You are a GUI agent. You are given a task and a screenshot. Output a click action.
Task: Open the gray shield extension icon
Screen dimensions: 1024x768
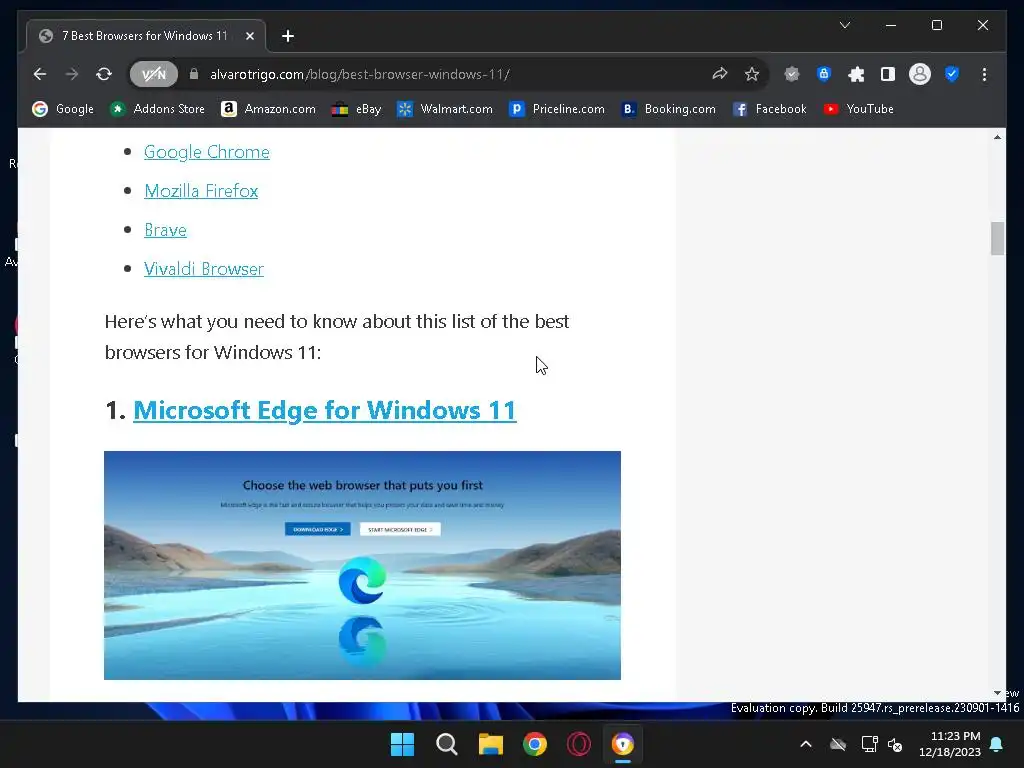[x=792, y=74]
